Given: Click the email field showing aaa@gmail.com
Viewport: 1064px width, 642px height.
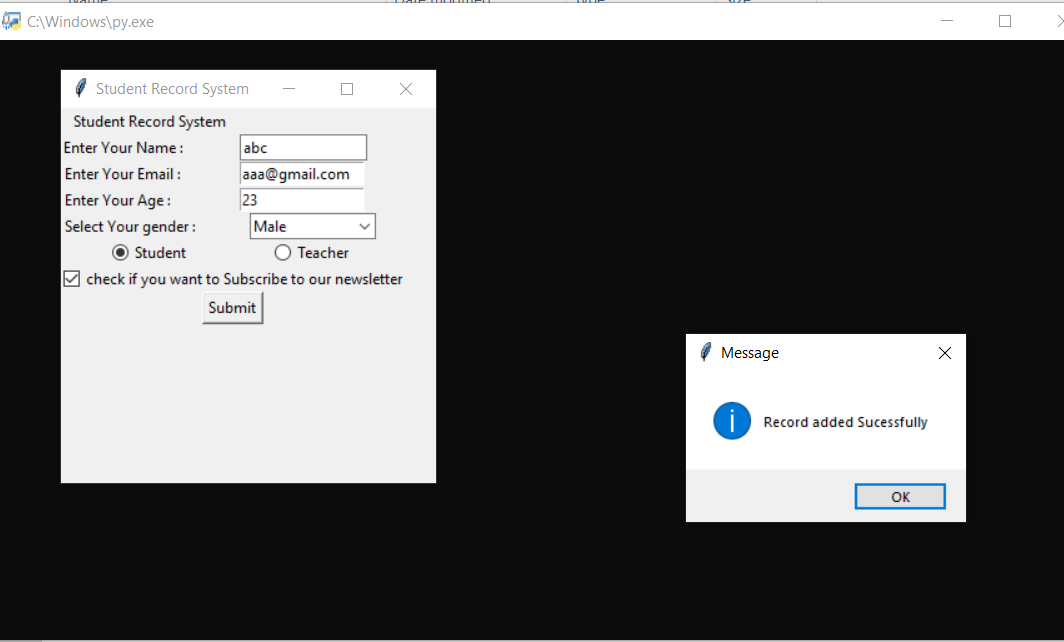Looking at the screenshot, I should tap(301, 174).
